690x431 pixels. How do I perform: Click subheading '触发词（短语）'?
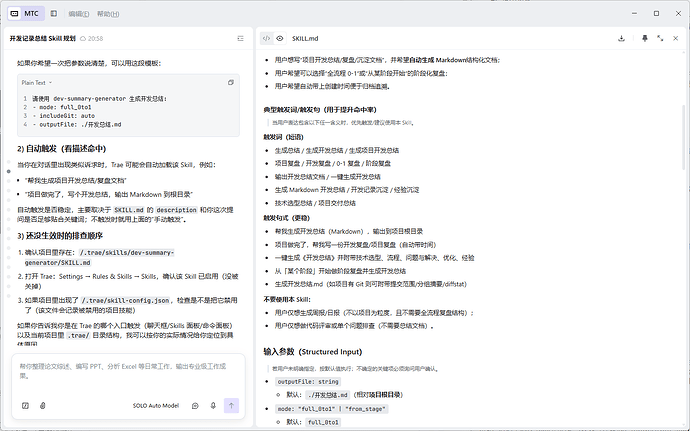click(283, 137)
